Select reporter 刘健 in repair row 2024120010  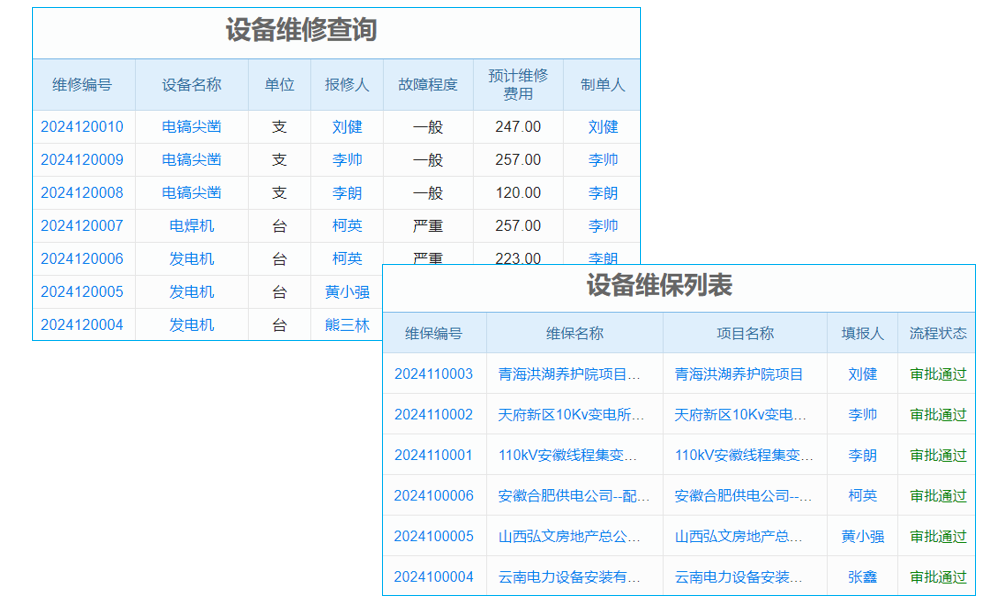(347, 126)
